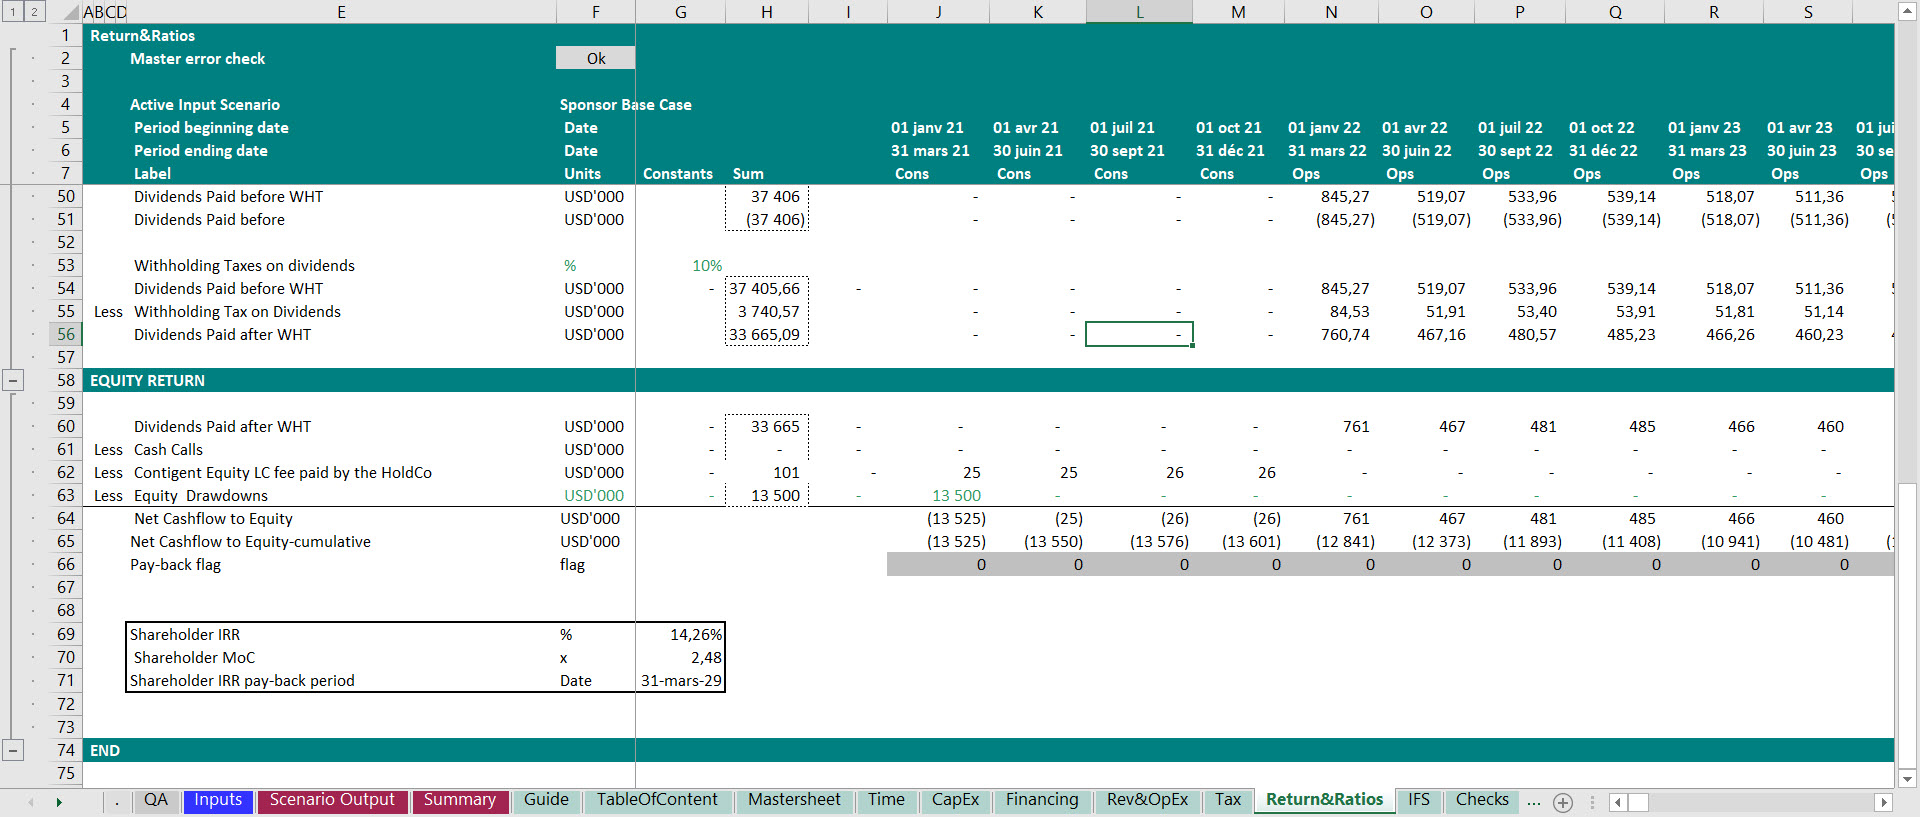Click horizontal scrollbar left arrow

pyautogui.click(x=1618, y=802)
